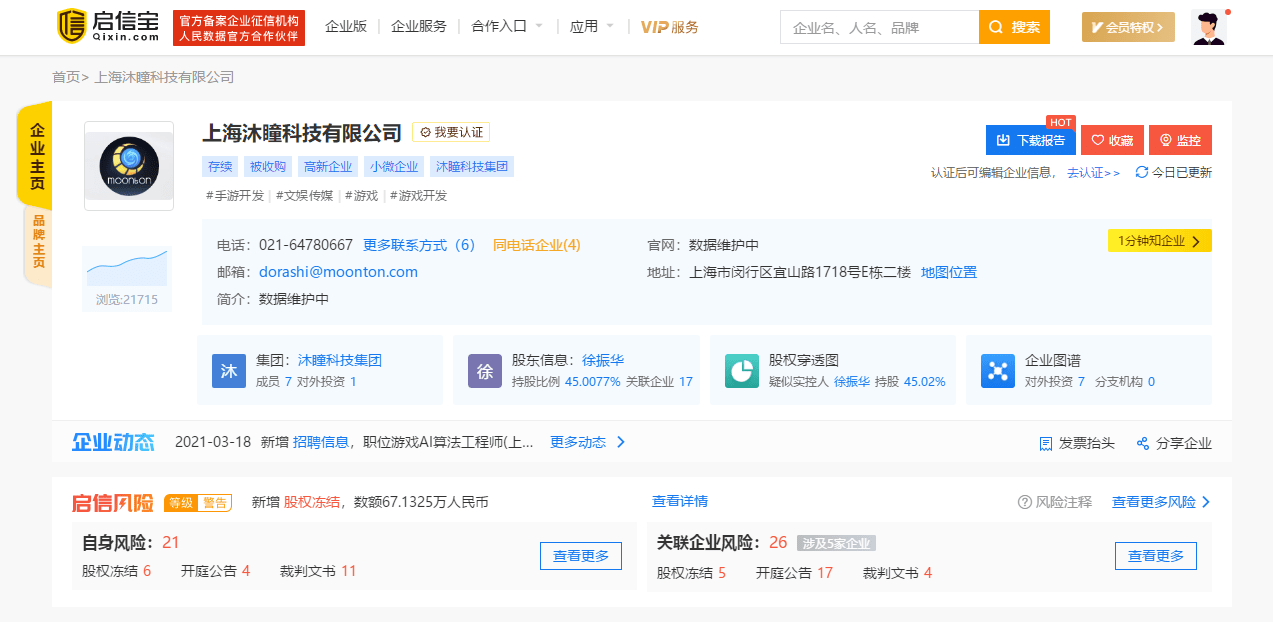The width and height of the screenshot is (1273, 622).
Task: Click the magnifier search icon
Action: 996,27
